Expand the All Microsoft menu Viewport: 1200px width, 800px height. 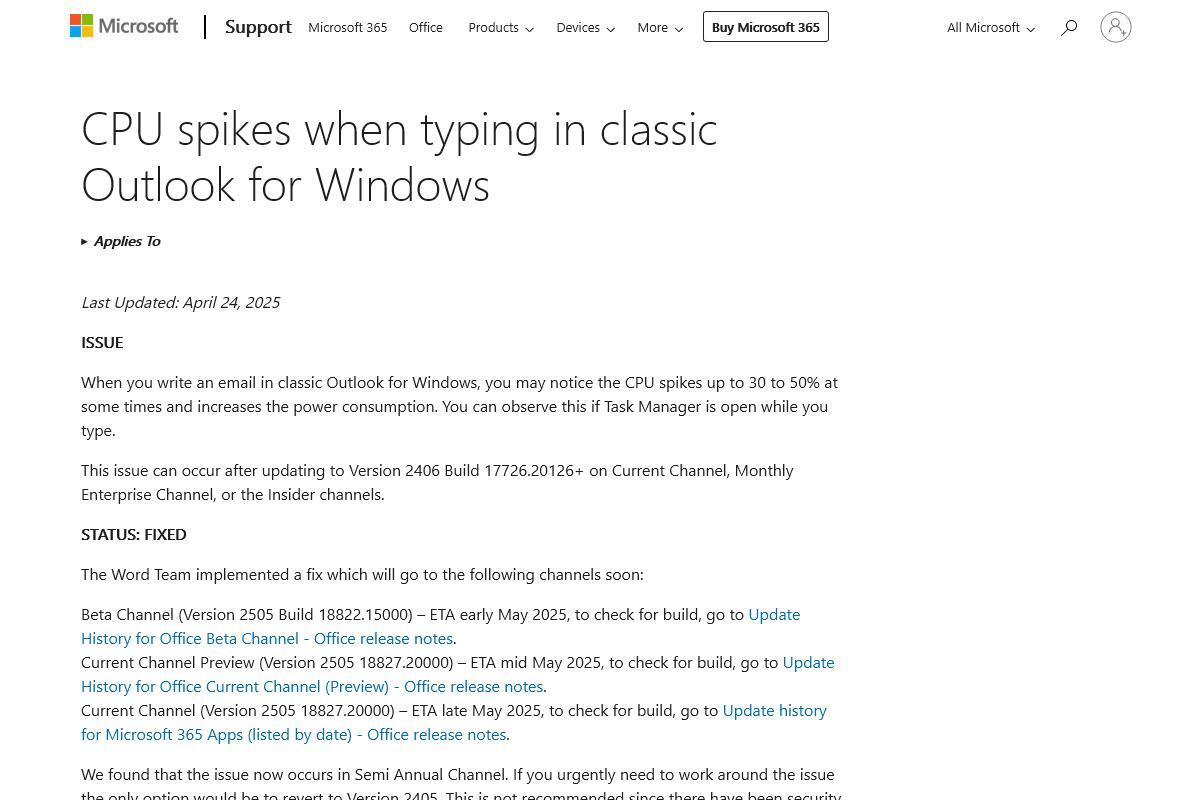click(x=991, y=28)
